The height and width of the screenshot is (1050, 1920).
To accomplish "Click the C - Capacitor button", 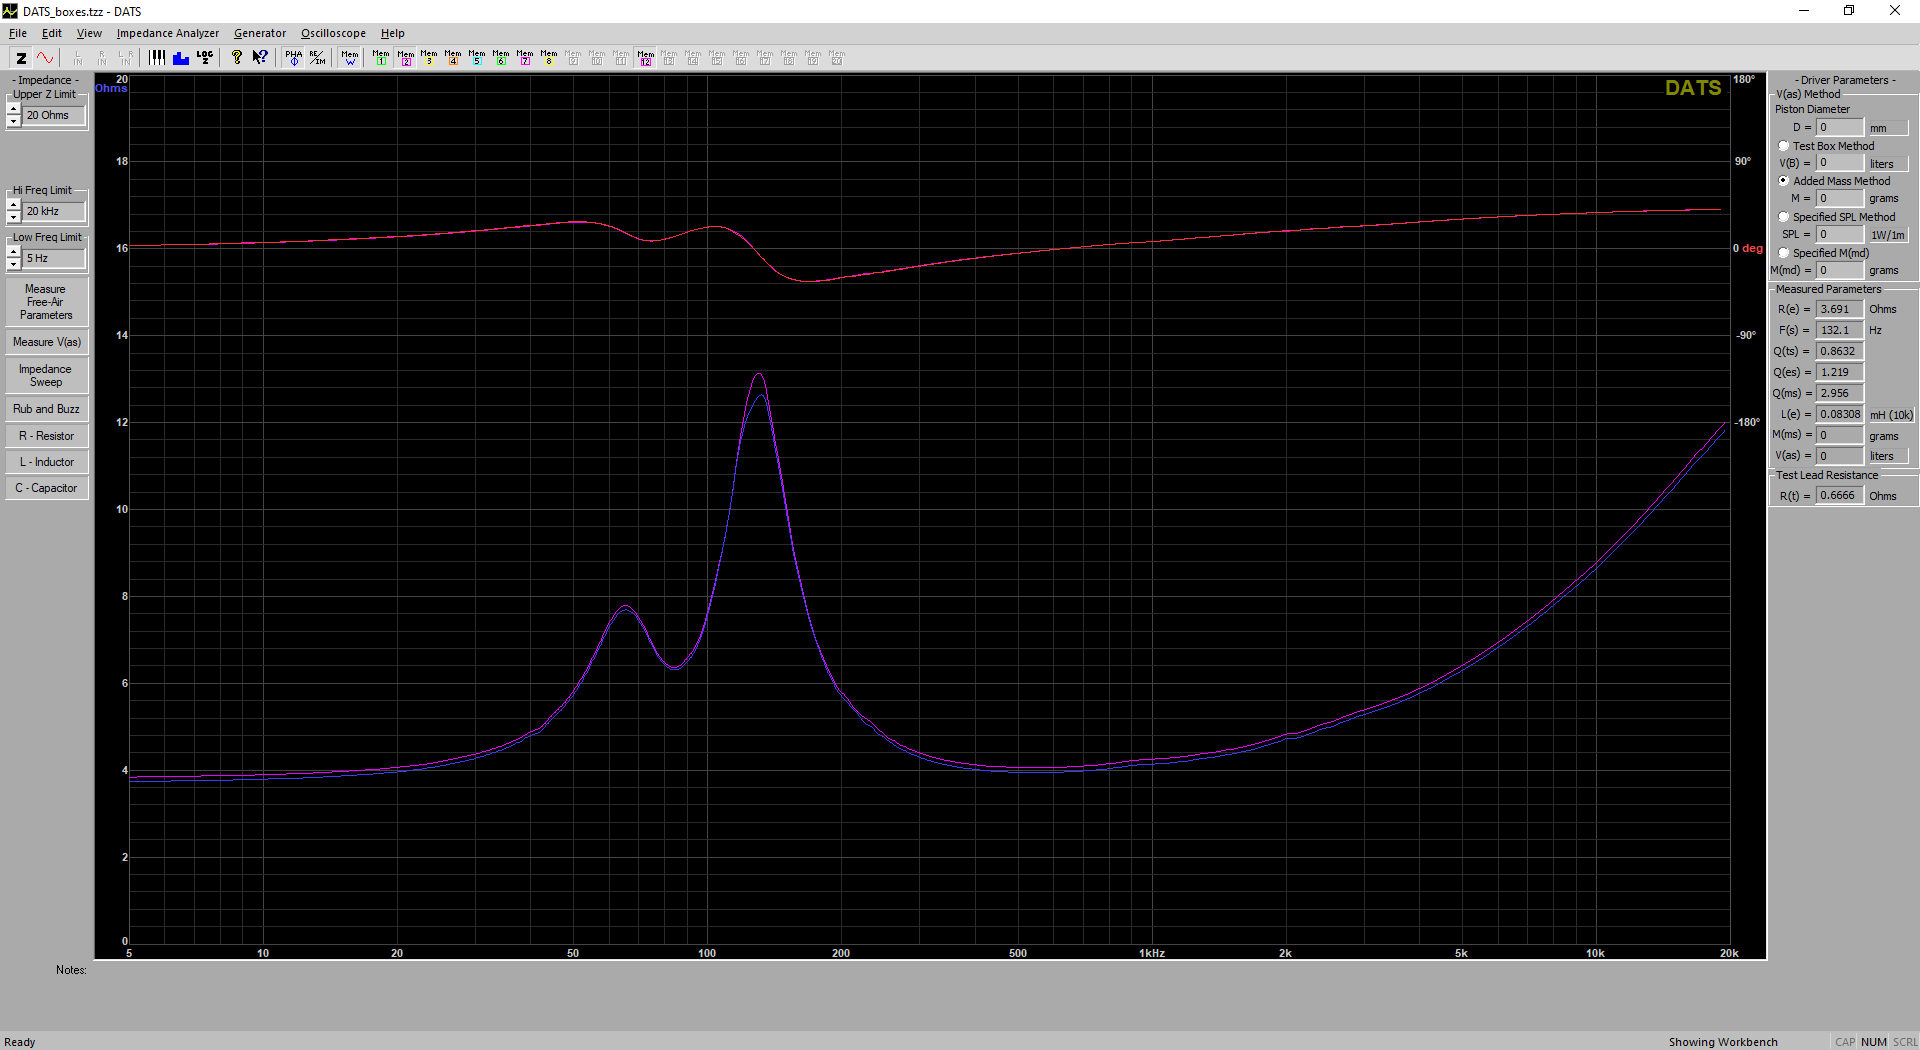I will tap(46, 488).
